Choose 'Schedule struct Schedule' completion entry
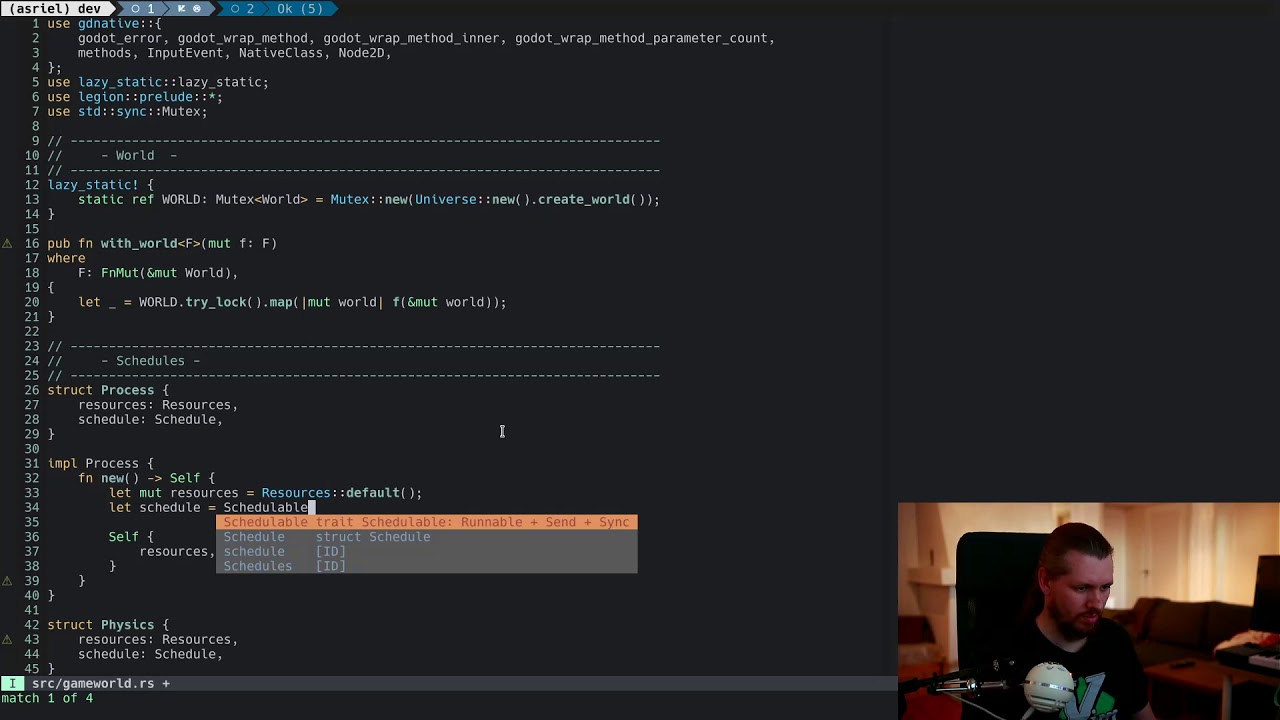Screen dimensions: 1280x720 (426, 537)
